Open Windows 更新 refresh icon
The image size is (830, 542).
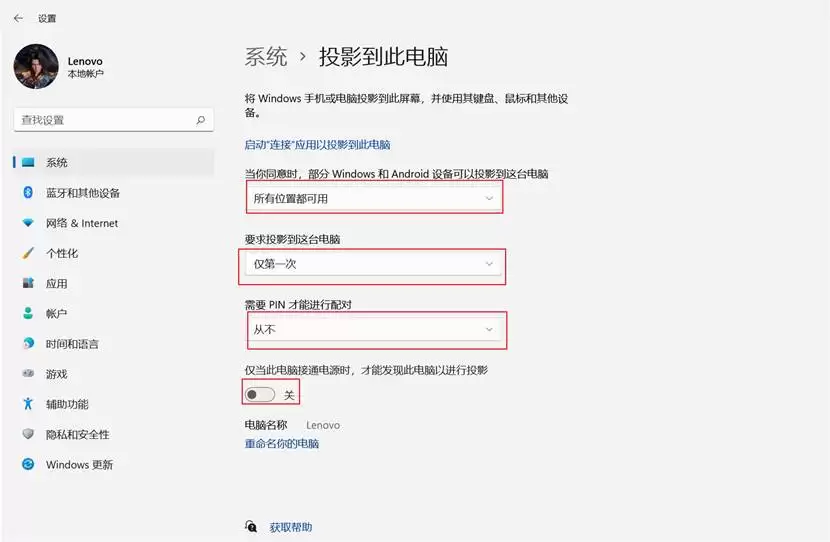tap(28, 464)
